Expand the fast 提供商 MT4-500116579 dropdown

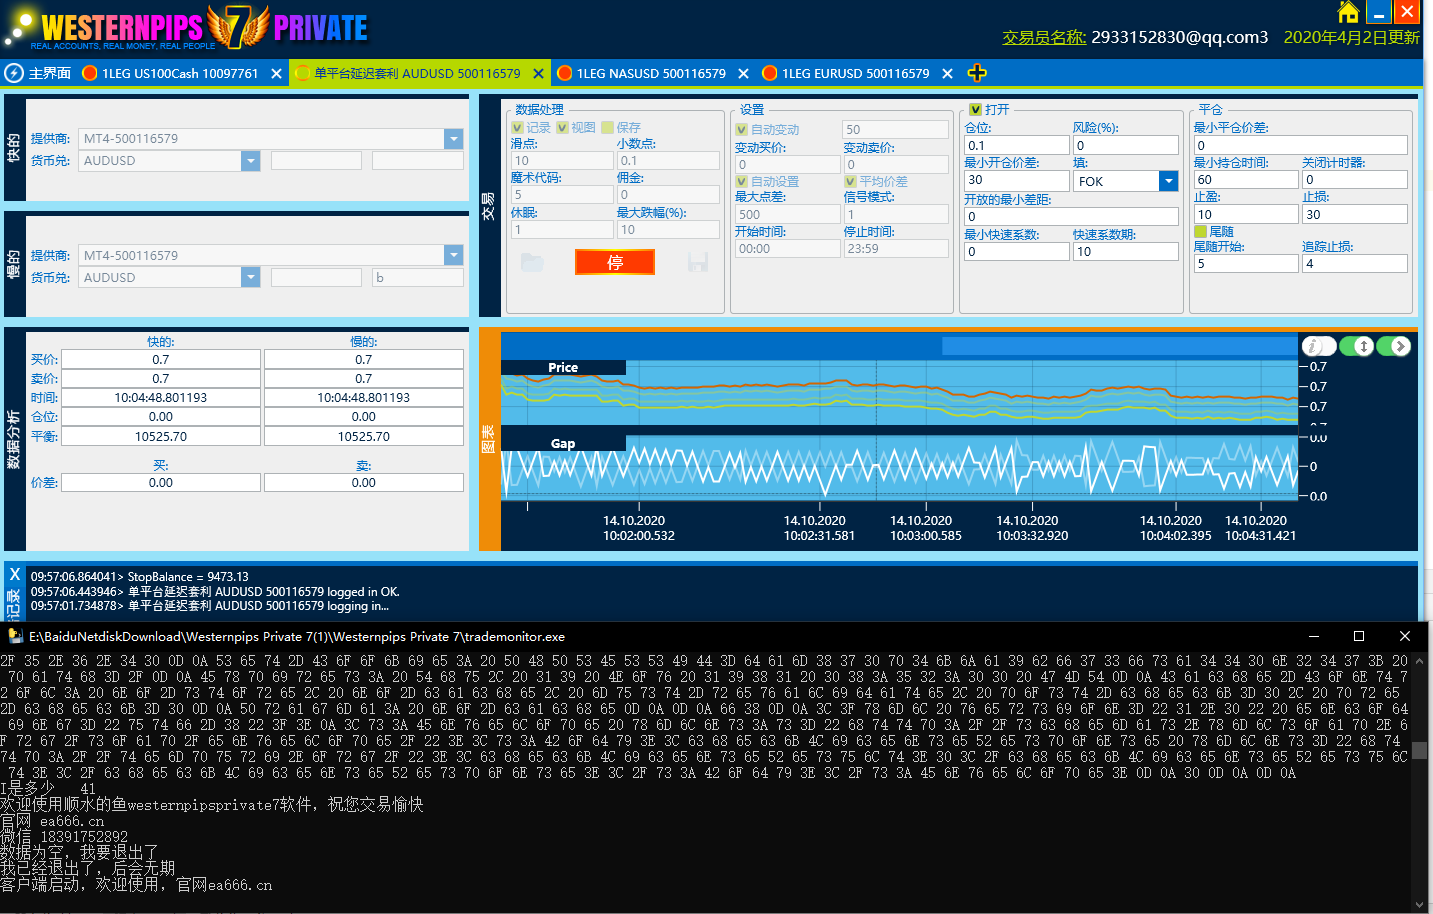[x=454, y=139]
